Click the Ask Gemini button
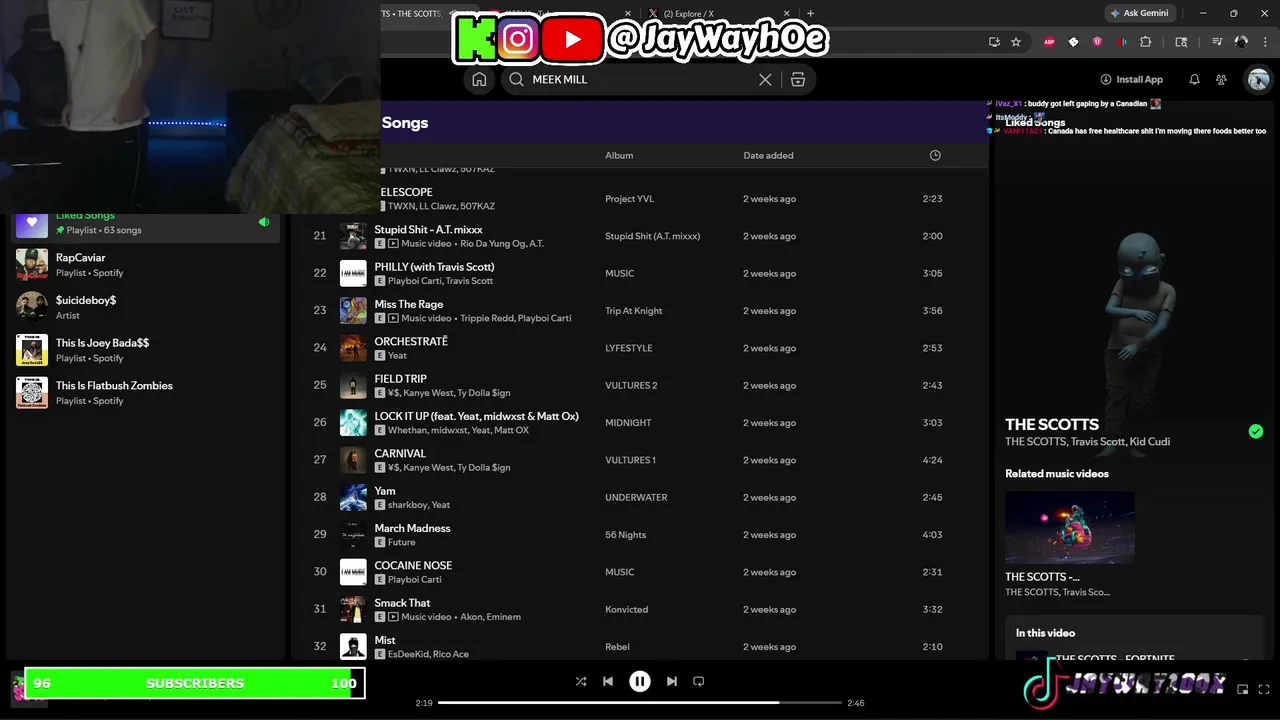 tap(1140, 13)
